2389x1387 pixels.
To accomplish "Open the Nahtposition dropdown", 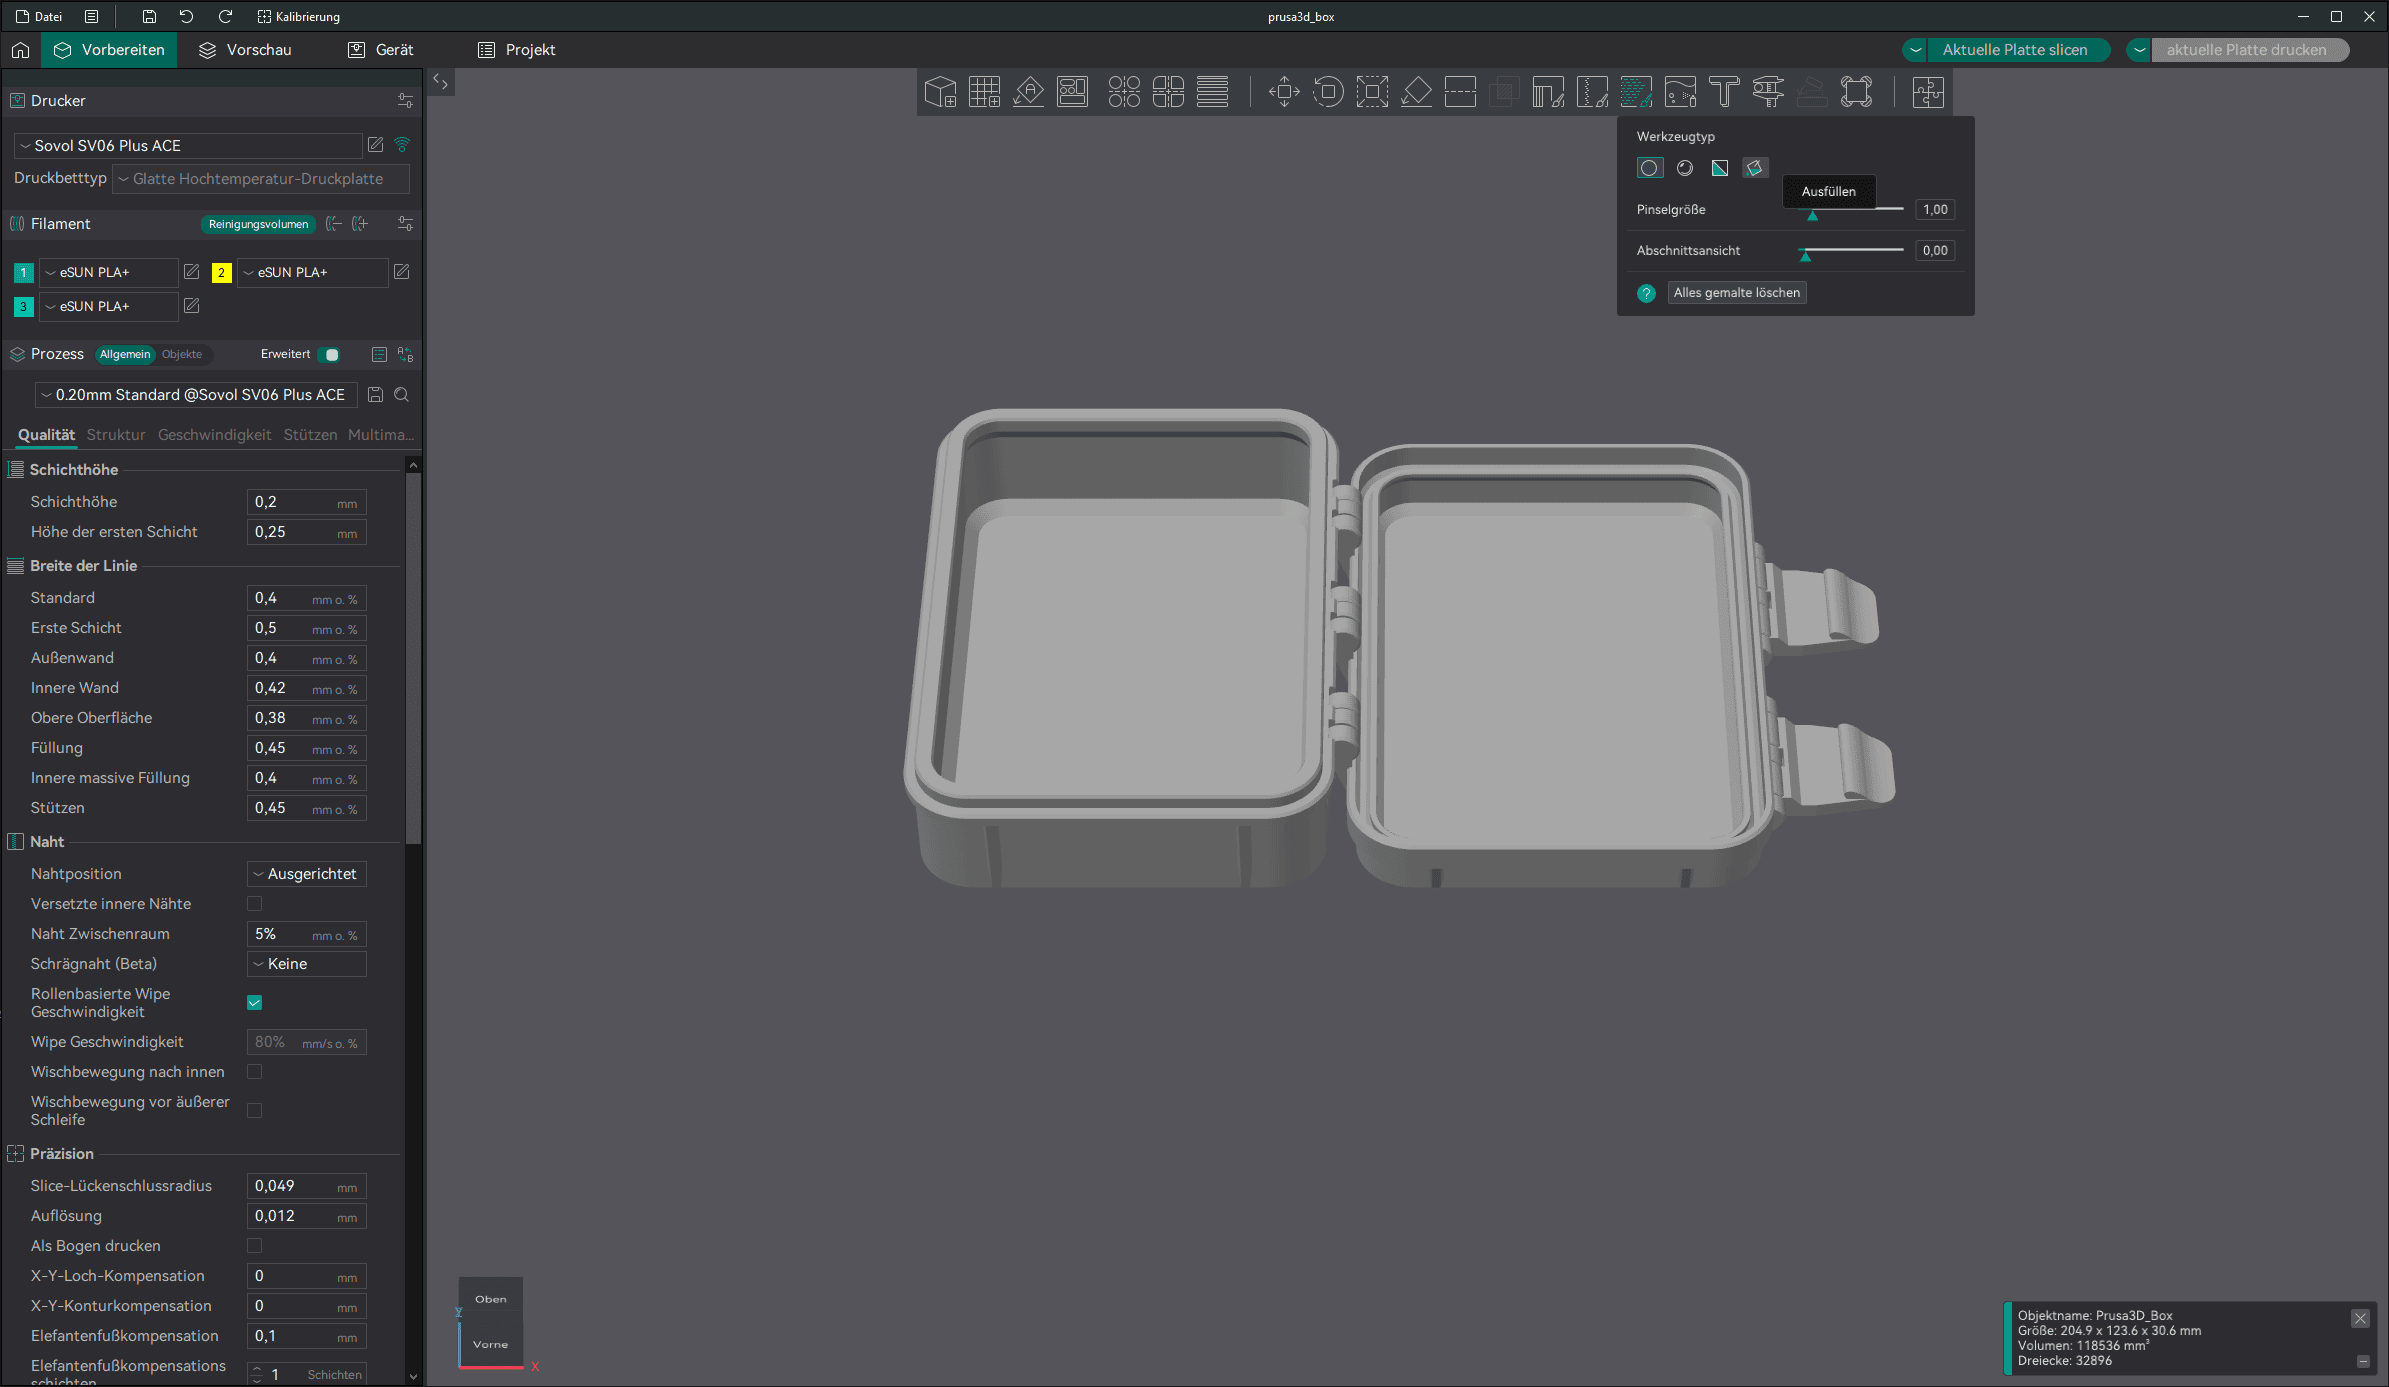I will click(307, 874).
